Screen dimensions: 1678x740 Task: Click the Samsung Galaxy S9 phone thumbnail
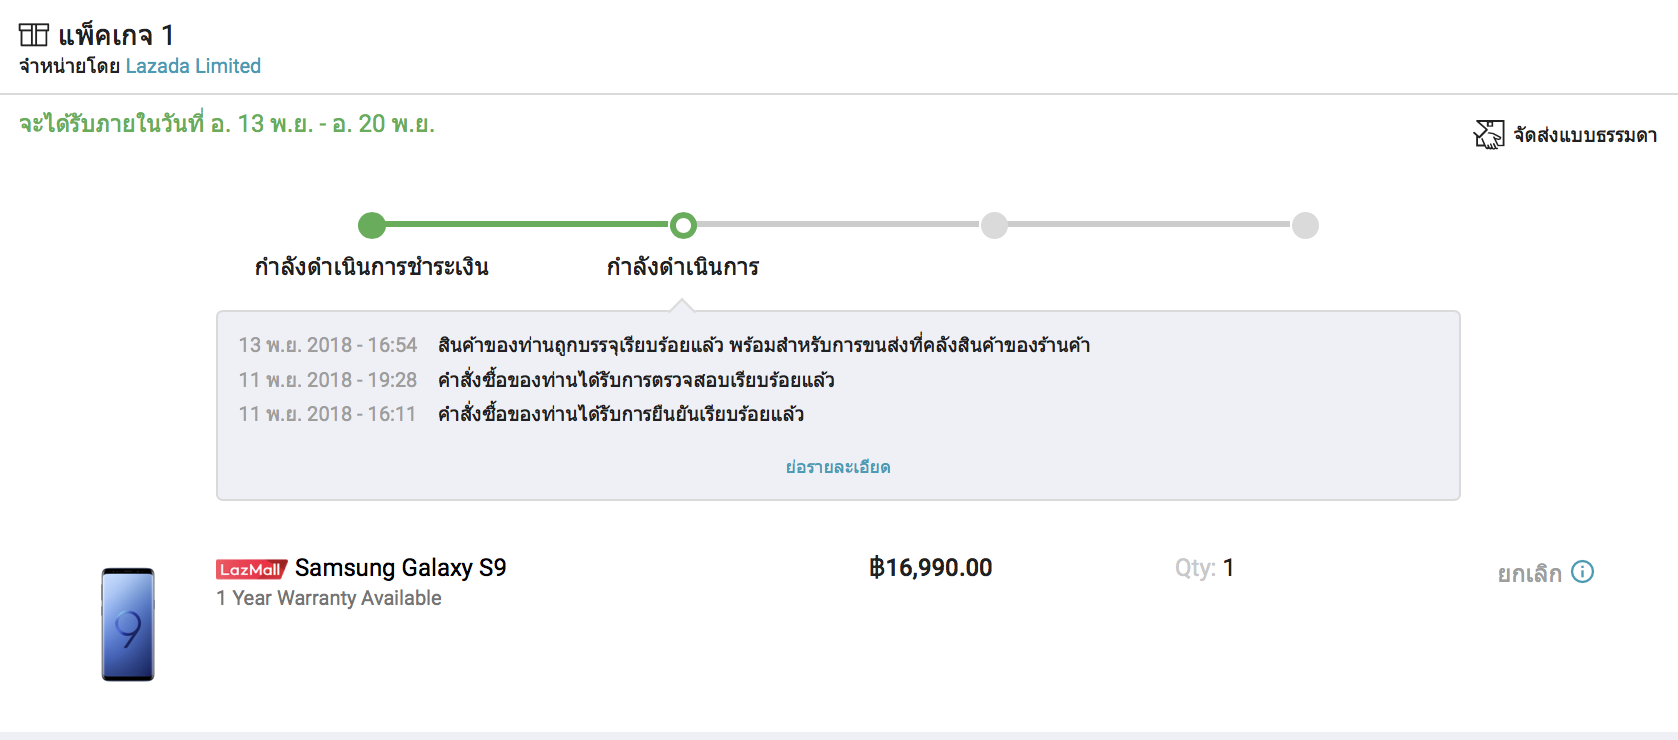point(128,624)
